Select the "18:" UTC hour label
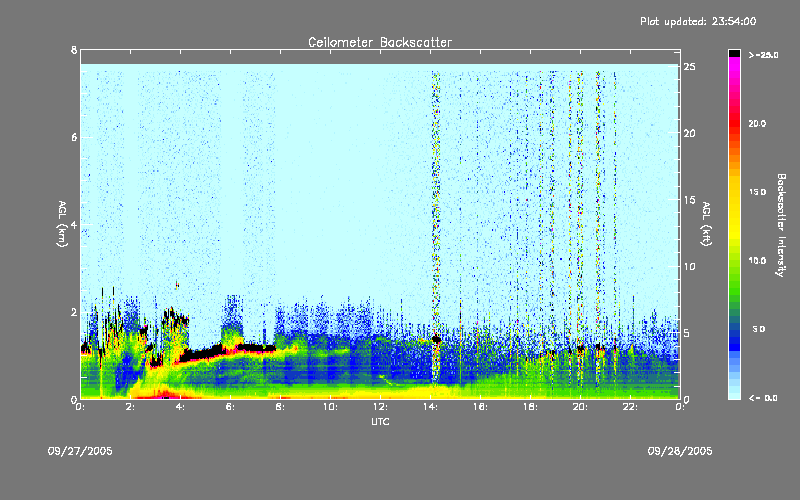The image size is (800, 500). pyautogui.click(x=530, y=407)
